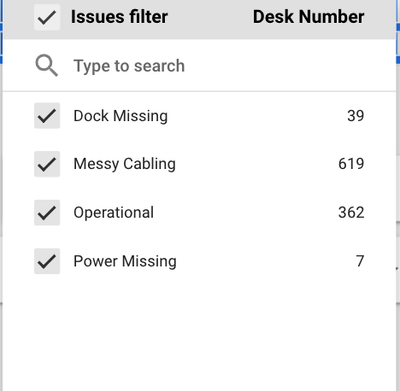The width and height of the screenshot is (400, 391).
Task: Click the 362 value for Operational
Action: coord(351,213)
